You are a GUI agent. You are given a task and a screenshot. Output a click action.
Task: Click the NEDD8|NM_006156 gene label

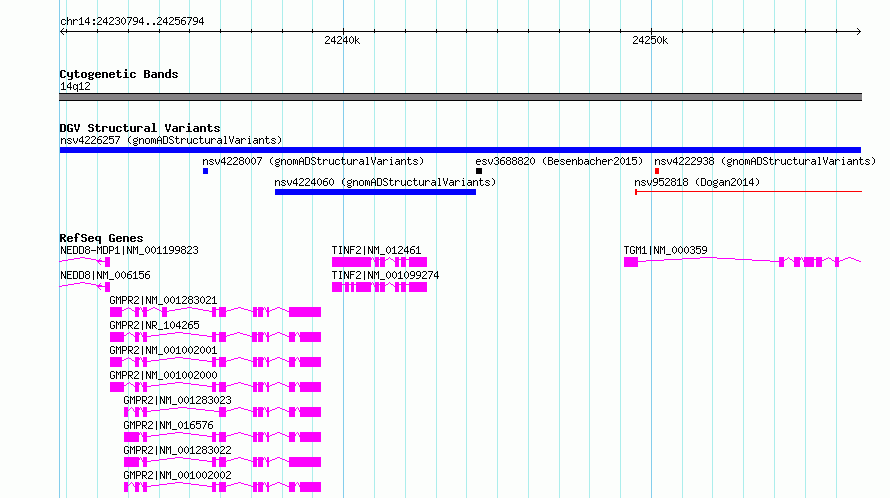(x=105, y=275)
